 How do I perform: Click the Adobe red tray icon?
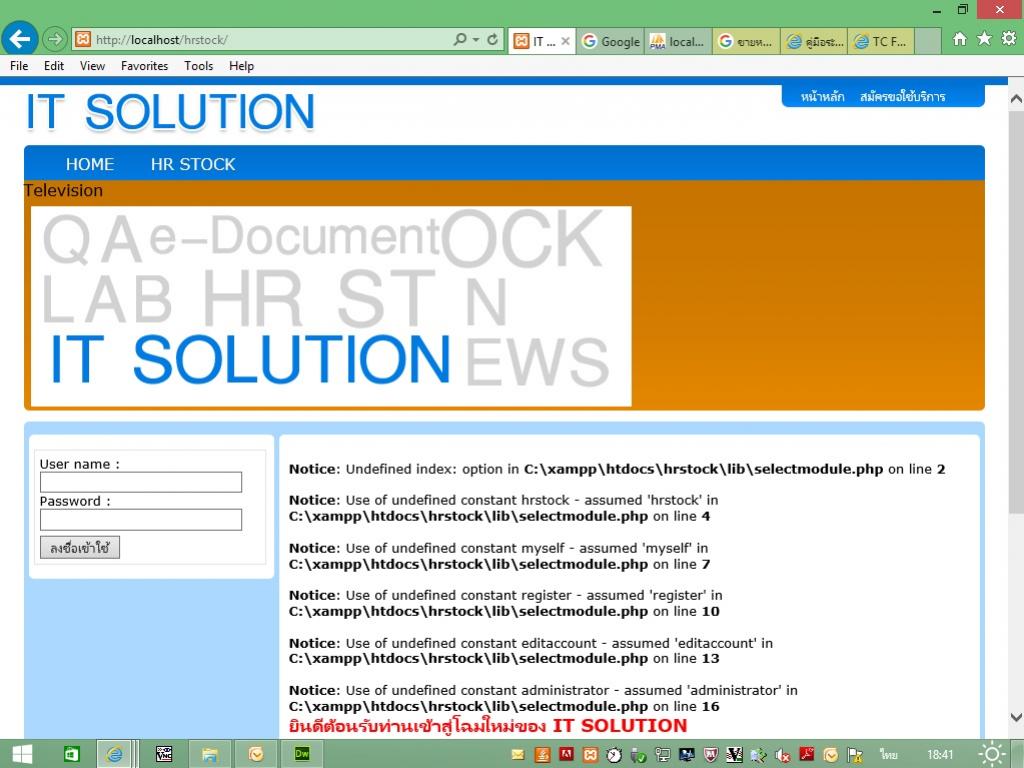tap(566, 754)
